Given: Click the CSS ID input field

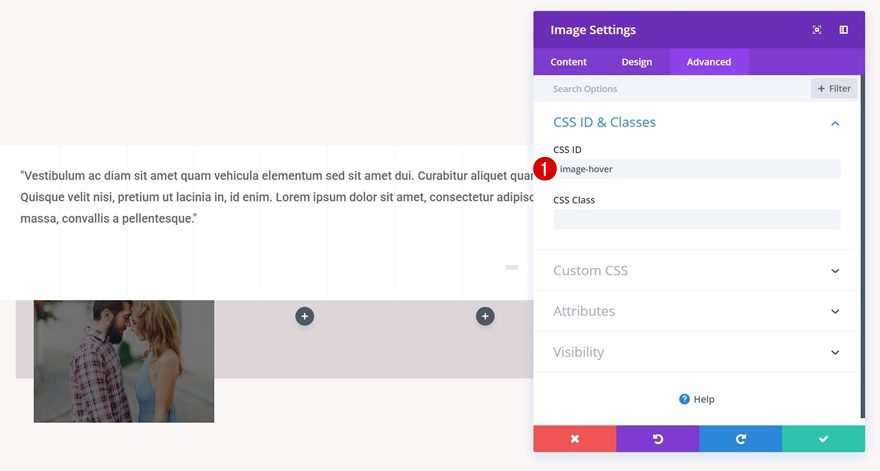Looking at the screenshot, I should pyautogui.click(x=697, y=169).
